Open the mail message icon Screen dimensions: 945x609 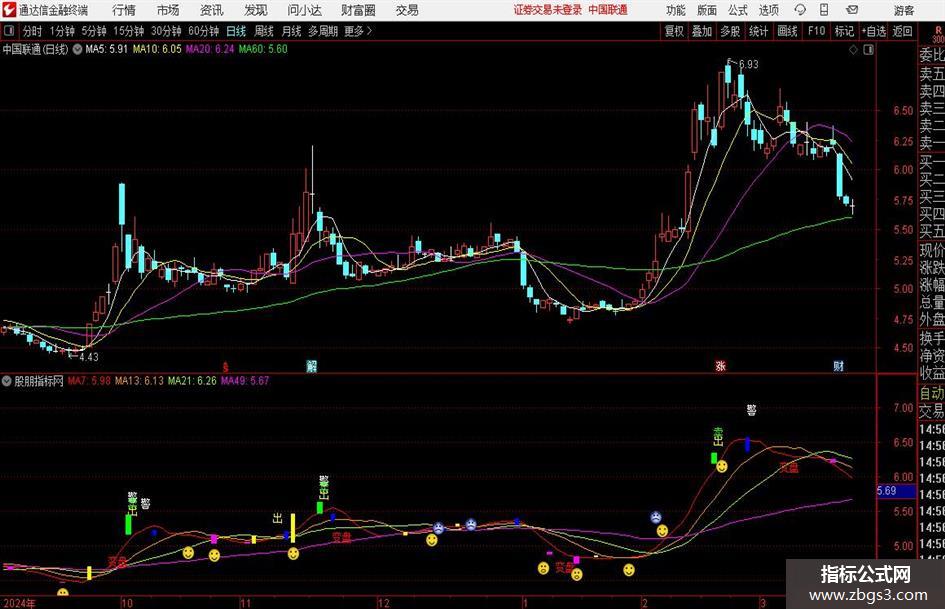(852, 10)
